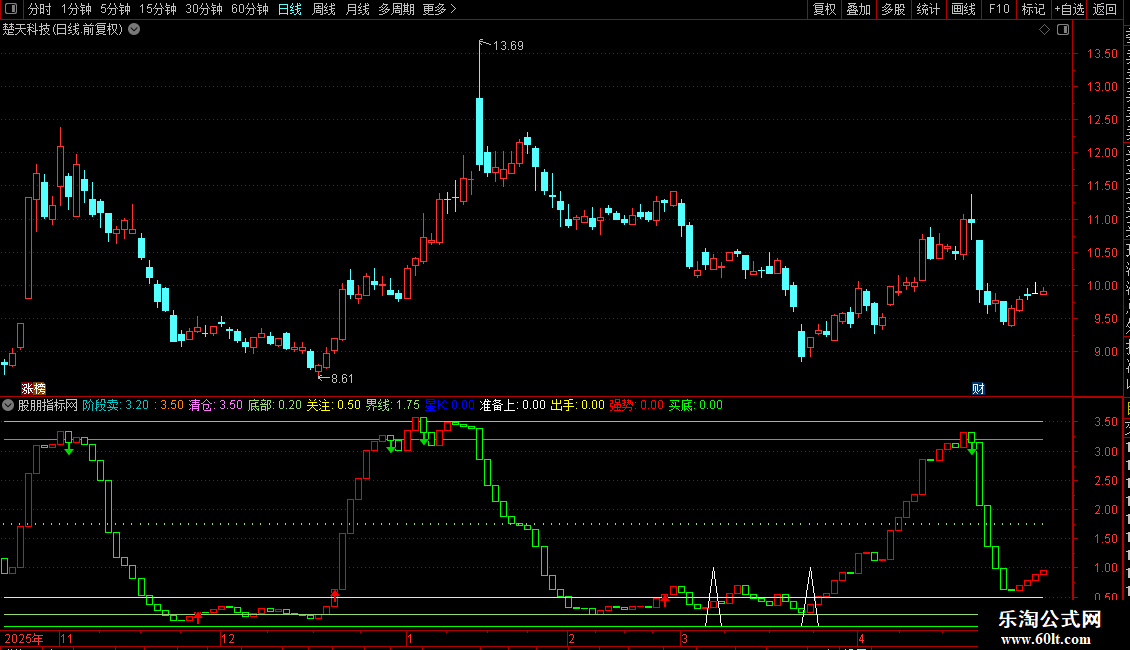The height and width of the screenshot is (650, 1130).
Task: Click the 楚天科技(日线.前复权) title
Action: 63,30
